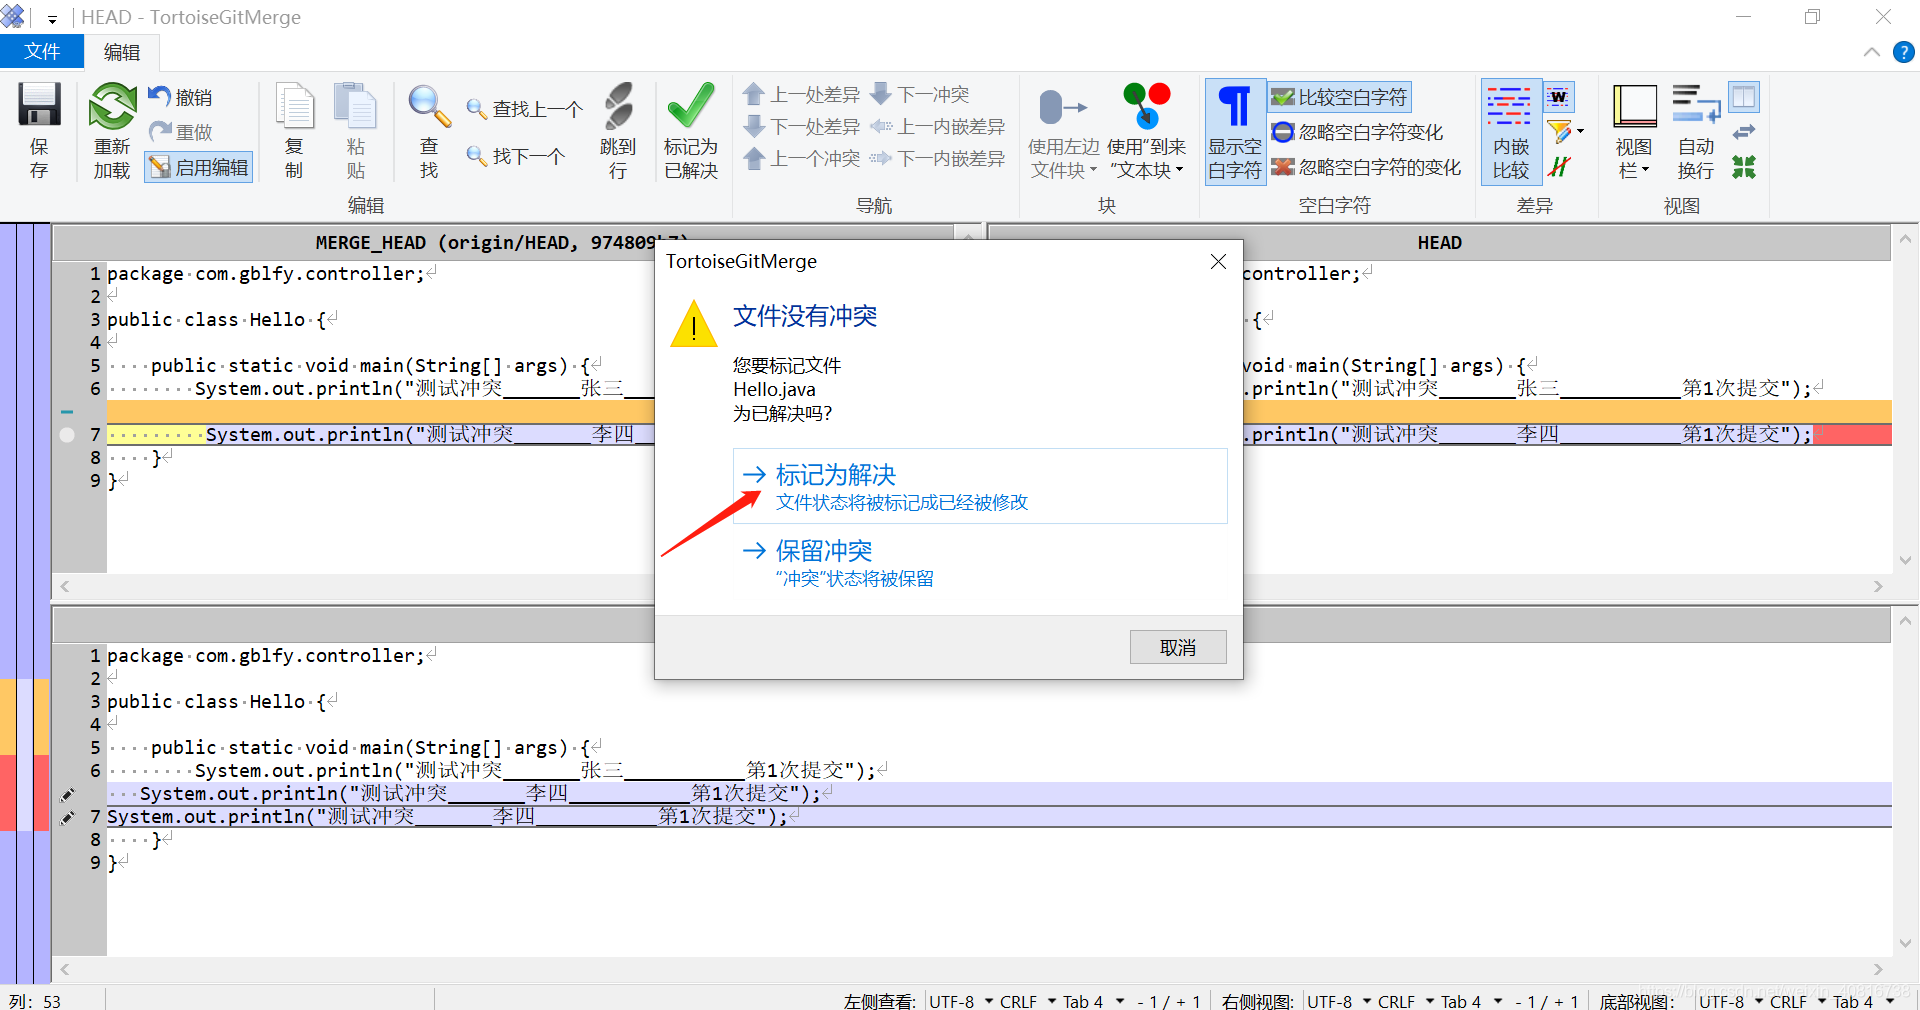Screen dimensions: 1920x1010
Task: Copy the selection with the 复制 icon
Action: [x=294, y=131]
